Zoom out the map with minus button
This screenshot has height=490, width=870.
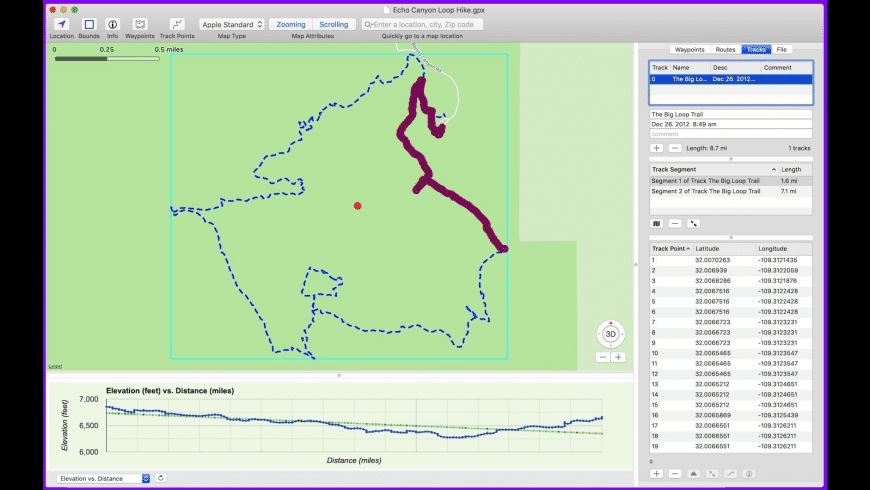point(603,357)
